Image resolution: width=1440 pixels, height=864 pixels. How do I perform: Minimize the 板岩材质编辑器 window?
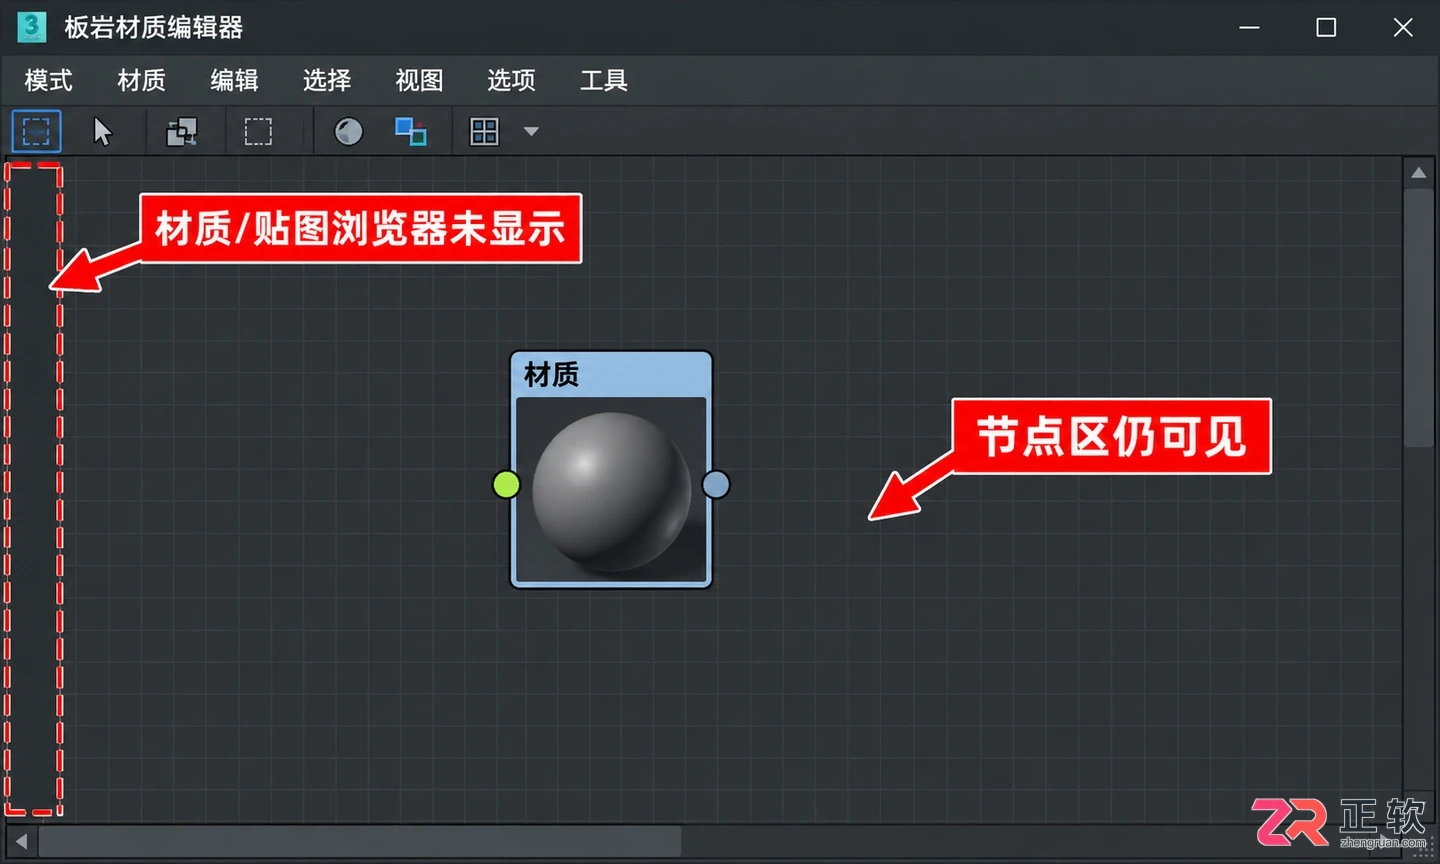[1249, 27]
